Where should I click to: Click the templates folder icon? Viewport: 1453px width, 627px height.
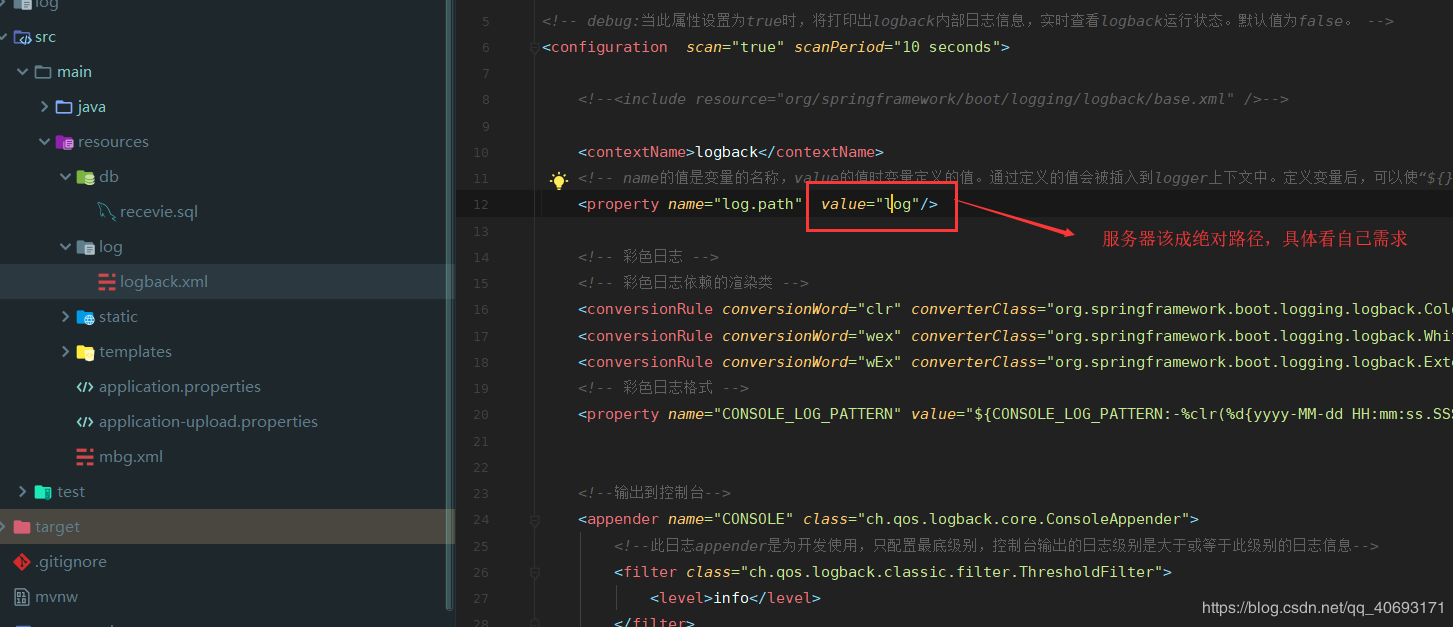(86, 352)
